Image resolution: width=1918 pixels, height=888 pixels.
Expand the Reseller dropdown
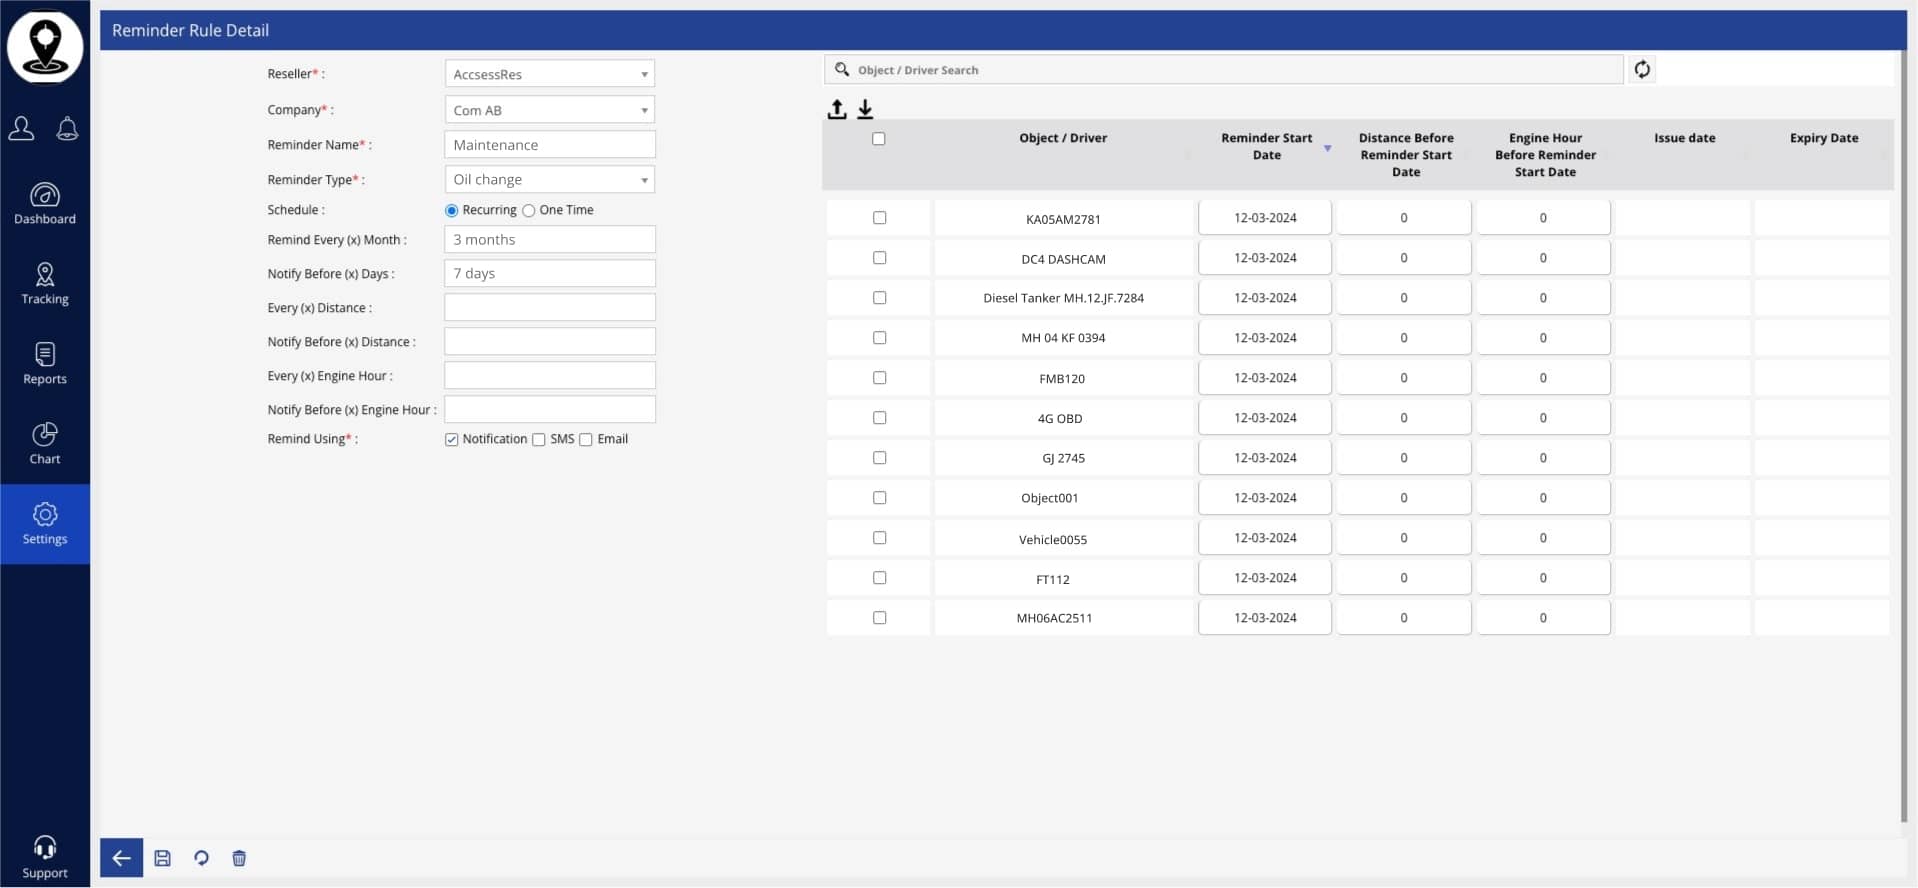(x=644, y=74)
